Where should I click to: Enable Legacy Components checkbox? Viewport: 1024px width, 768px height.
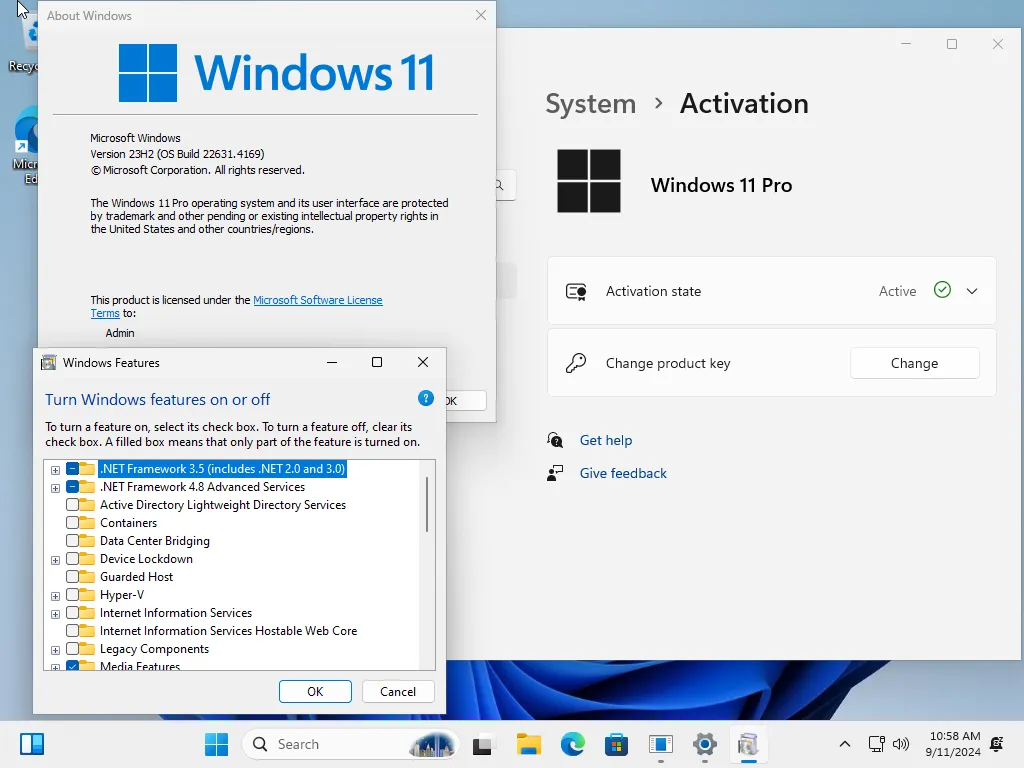[x=72, y=648]
